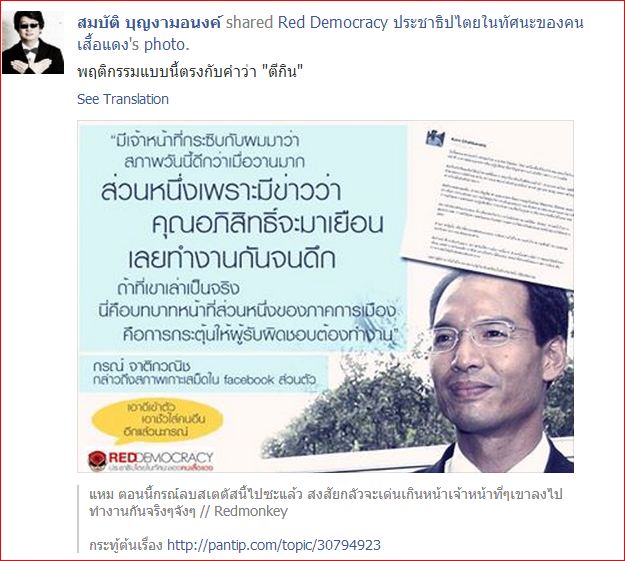This screenshot has width=625, height=561.
Task: Open the pantip.com topic 30794923 link
Action: tap(274, 545)
